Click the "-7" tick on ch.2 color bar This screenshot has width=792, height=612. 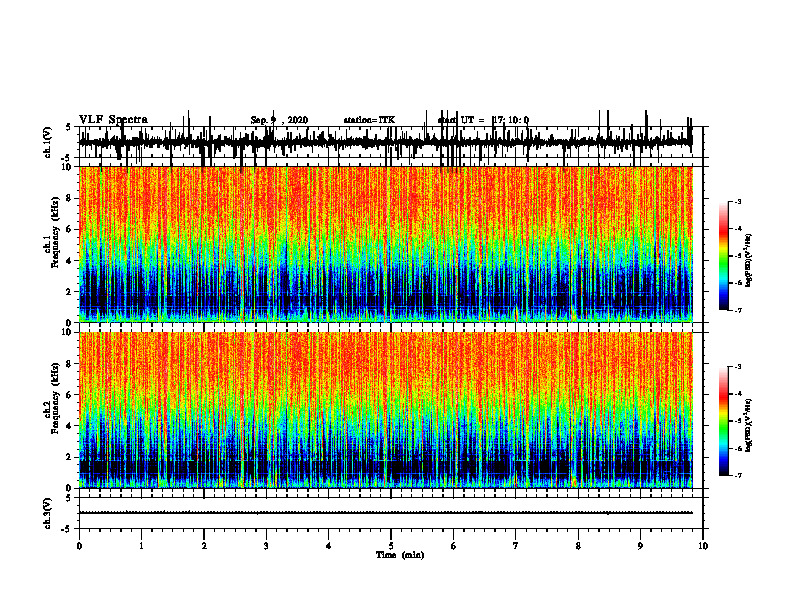click(x=737, y=476)
